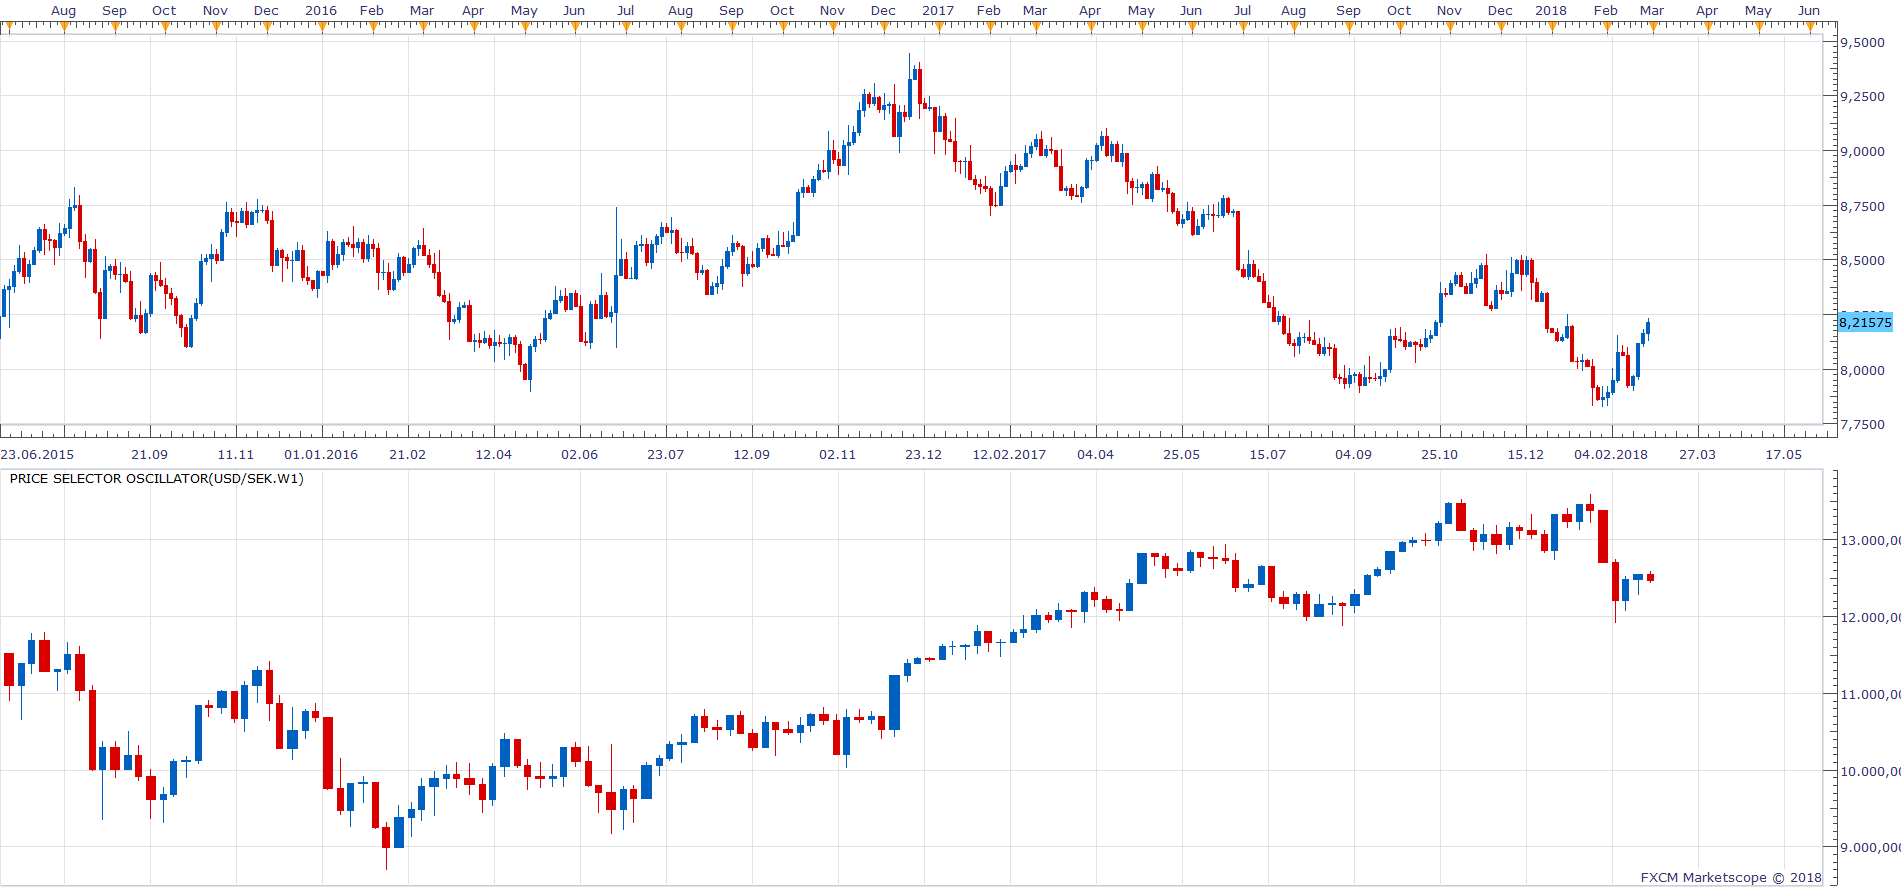Screen dimensions: 1903x887
Task: Click the 23.07 date label
Action: click(665, 455)
